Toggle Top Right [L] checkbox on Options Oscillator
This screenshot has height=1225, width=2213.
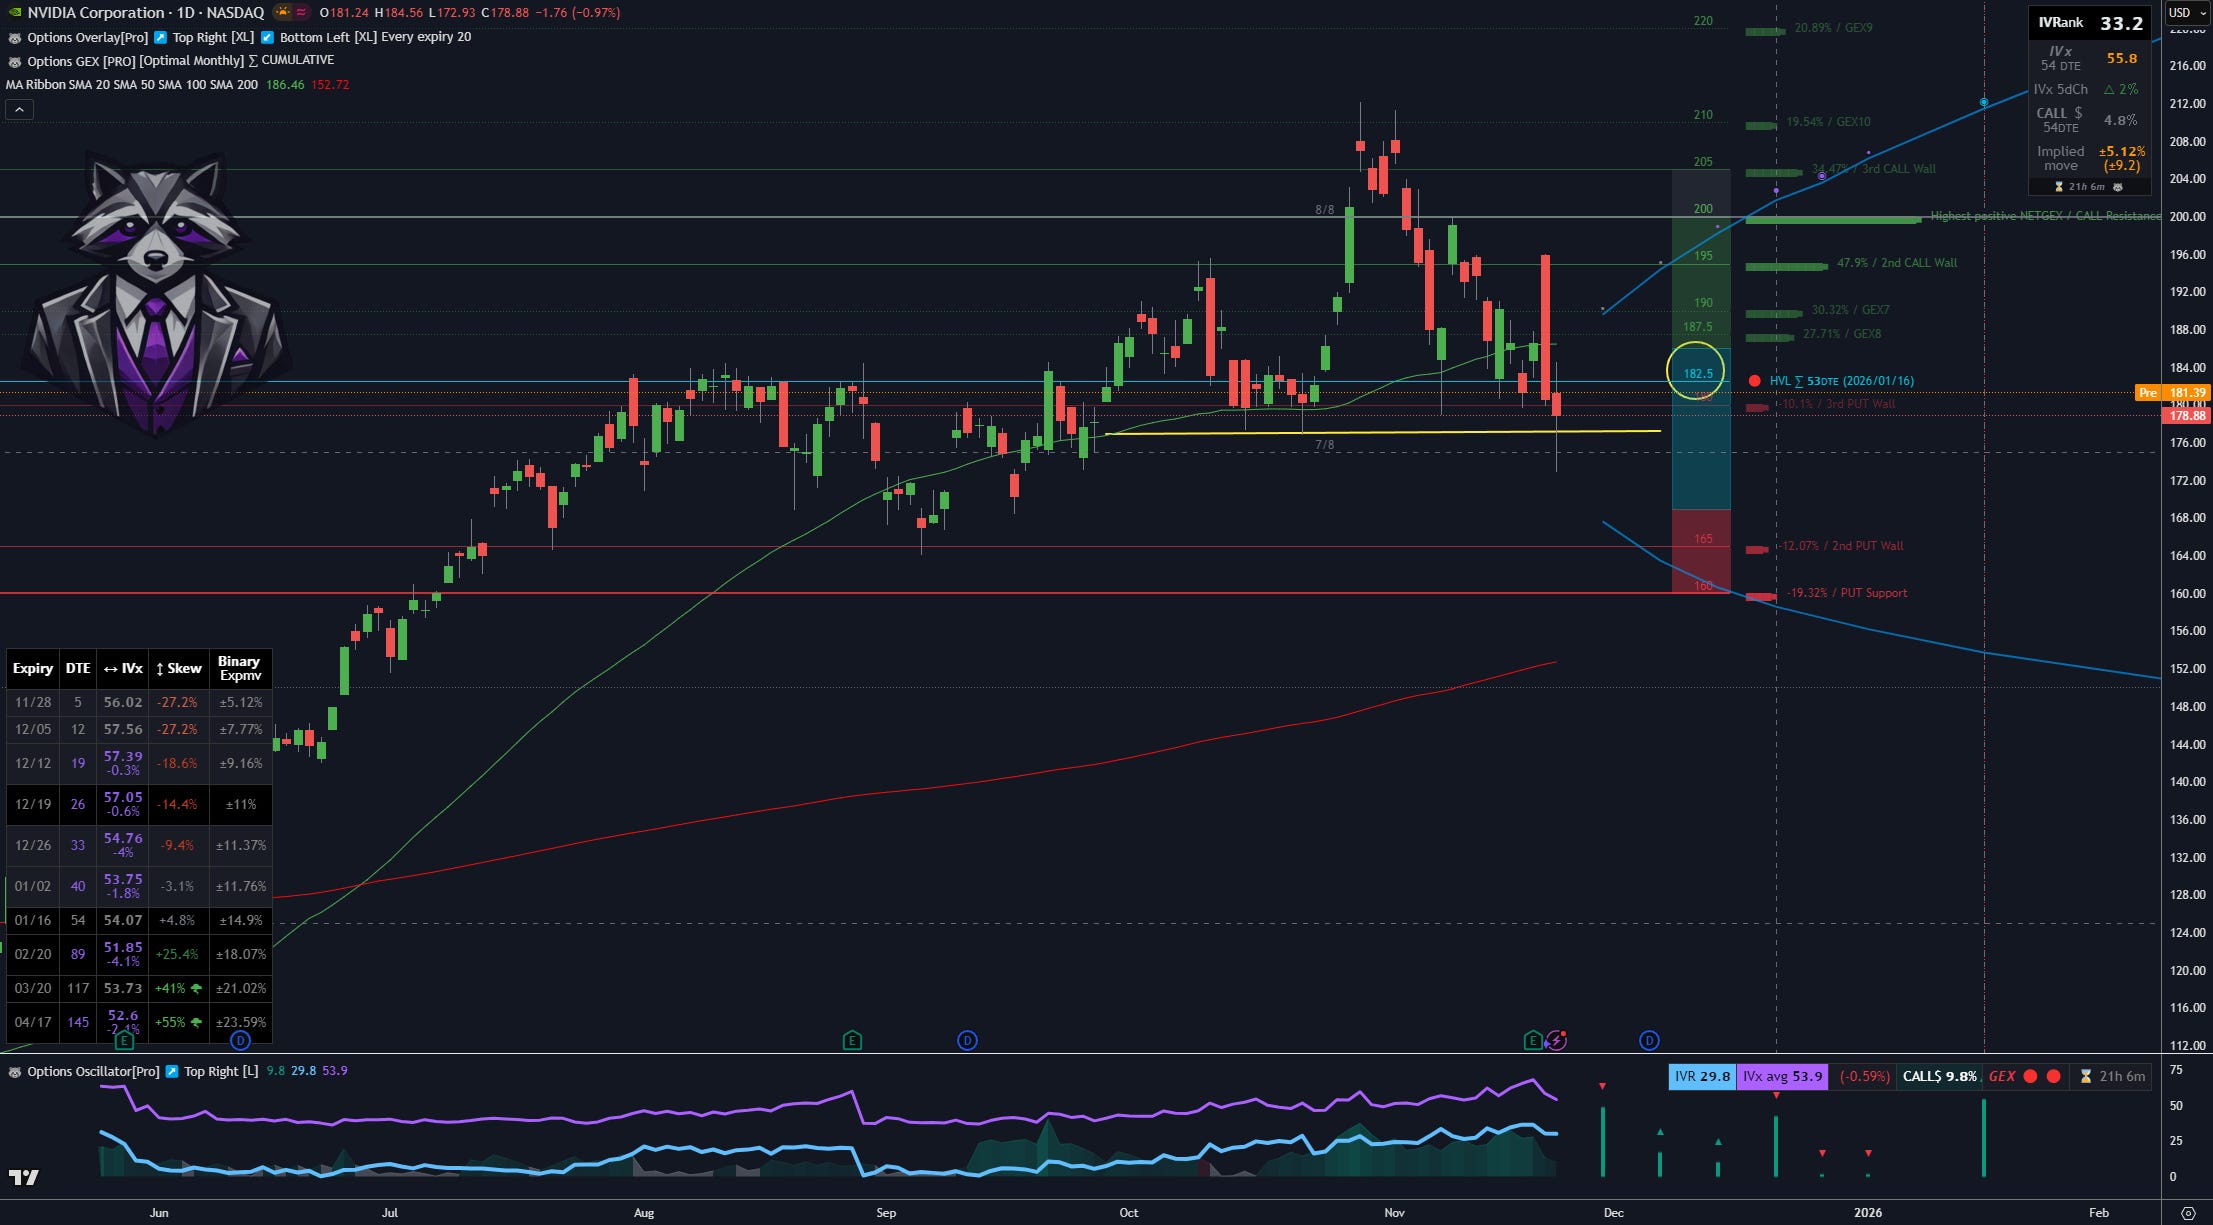(x=172, y=1072)
